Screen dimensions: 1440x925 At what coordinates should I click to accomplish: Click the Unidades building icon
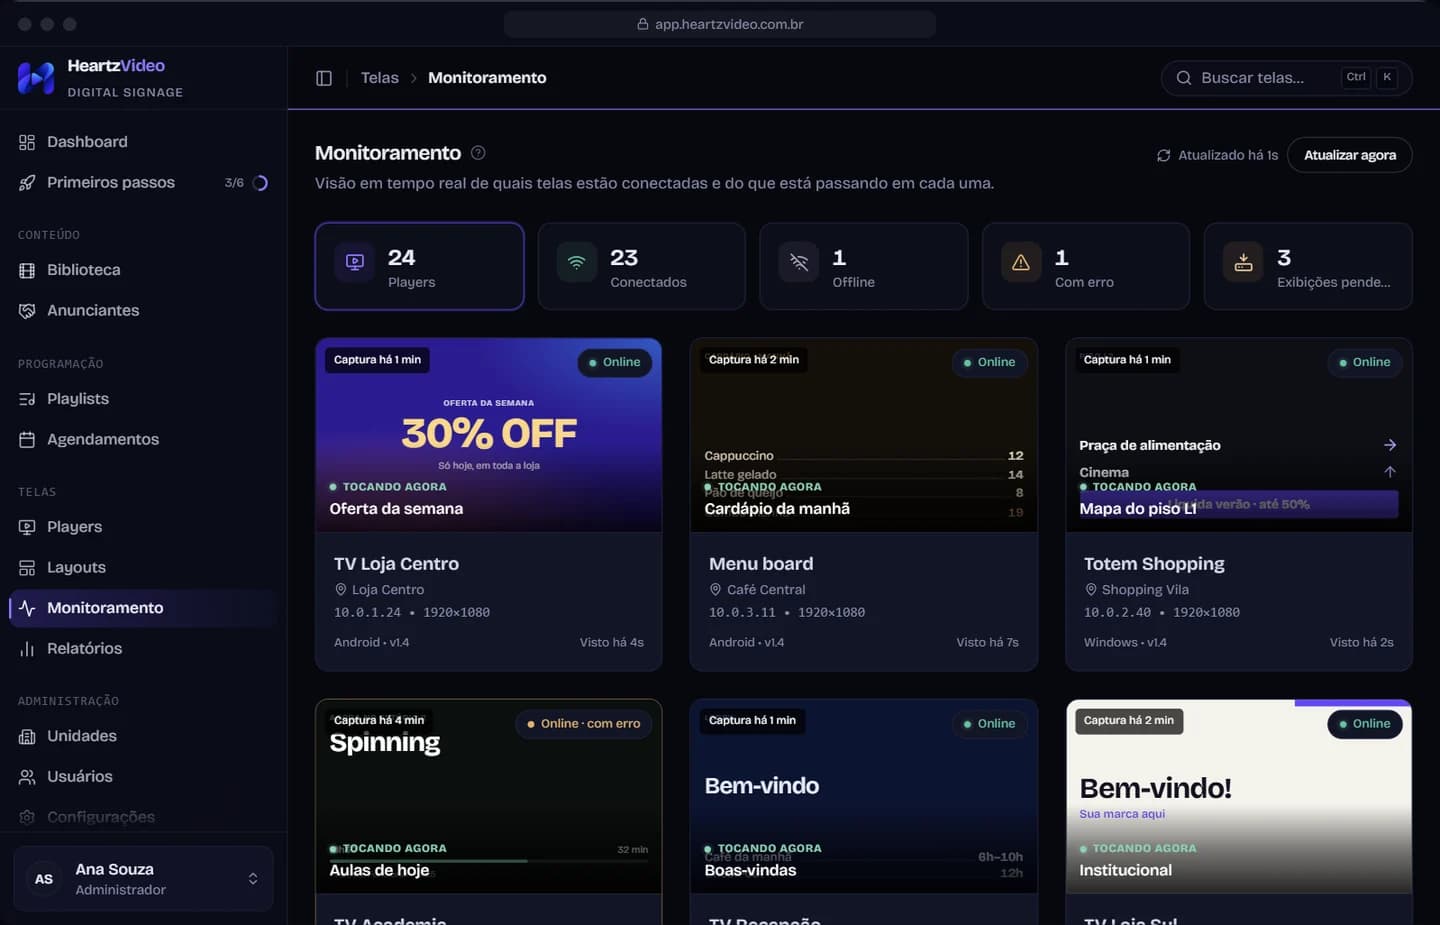click(27, 736)
